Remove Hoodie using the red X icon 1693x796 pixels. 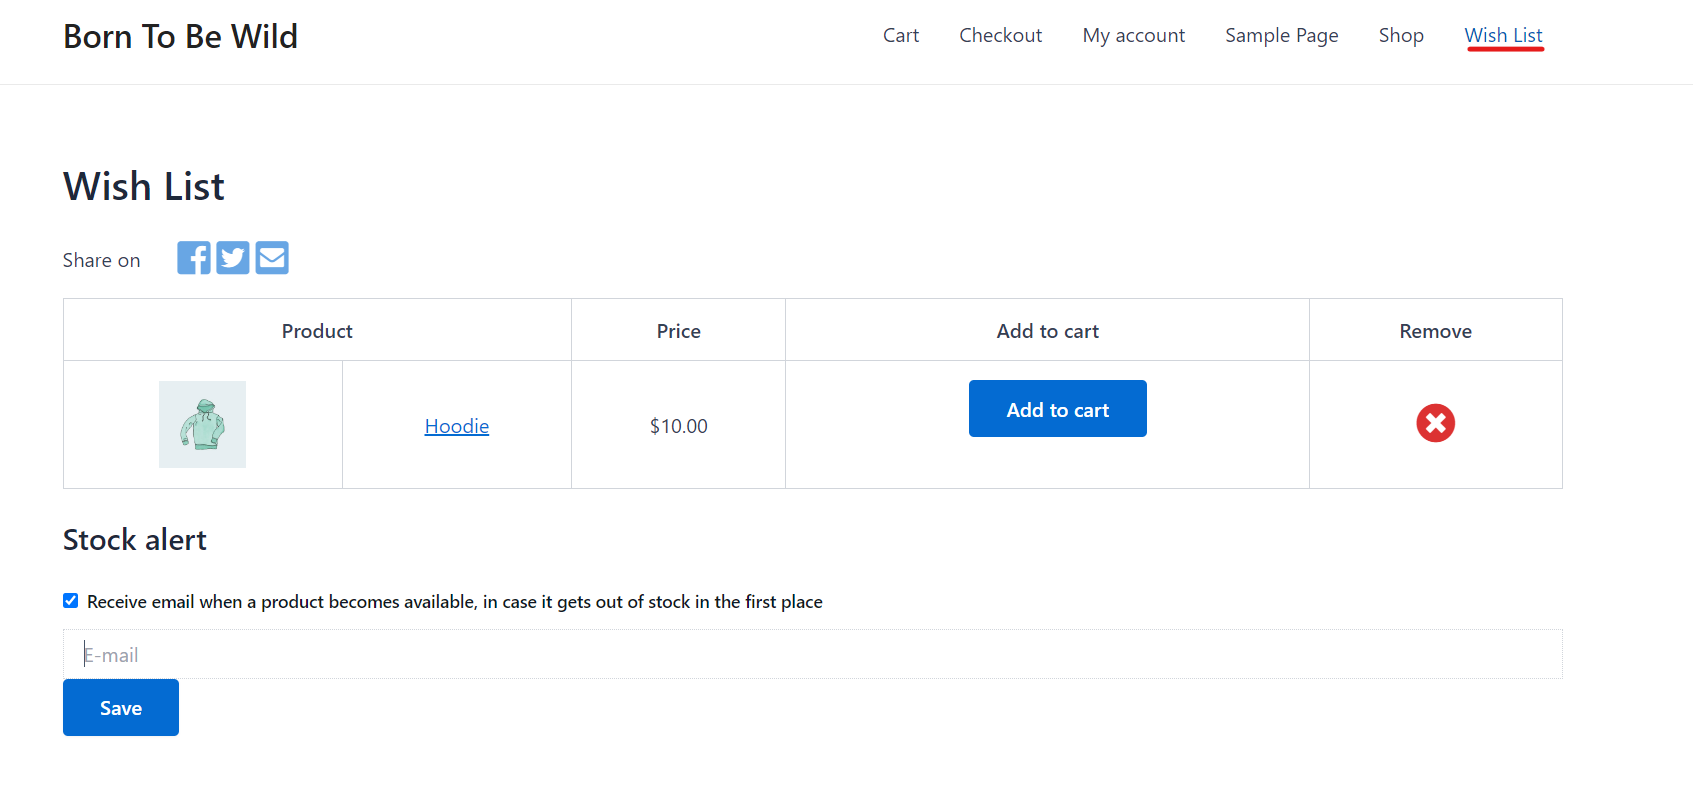1435,423
